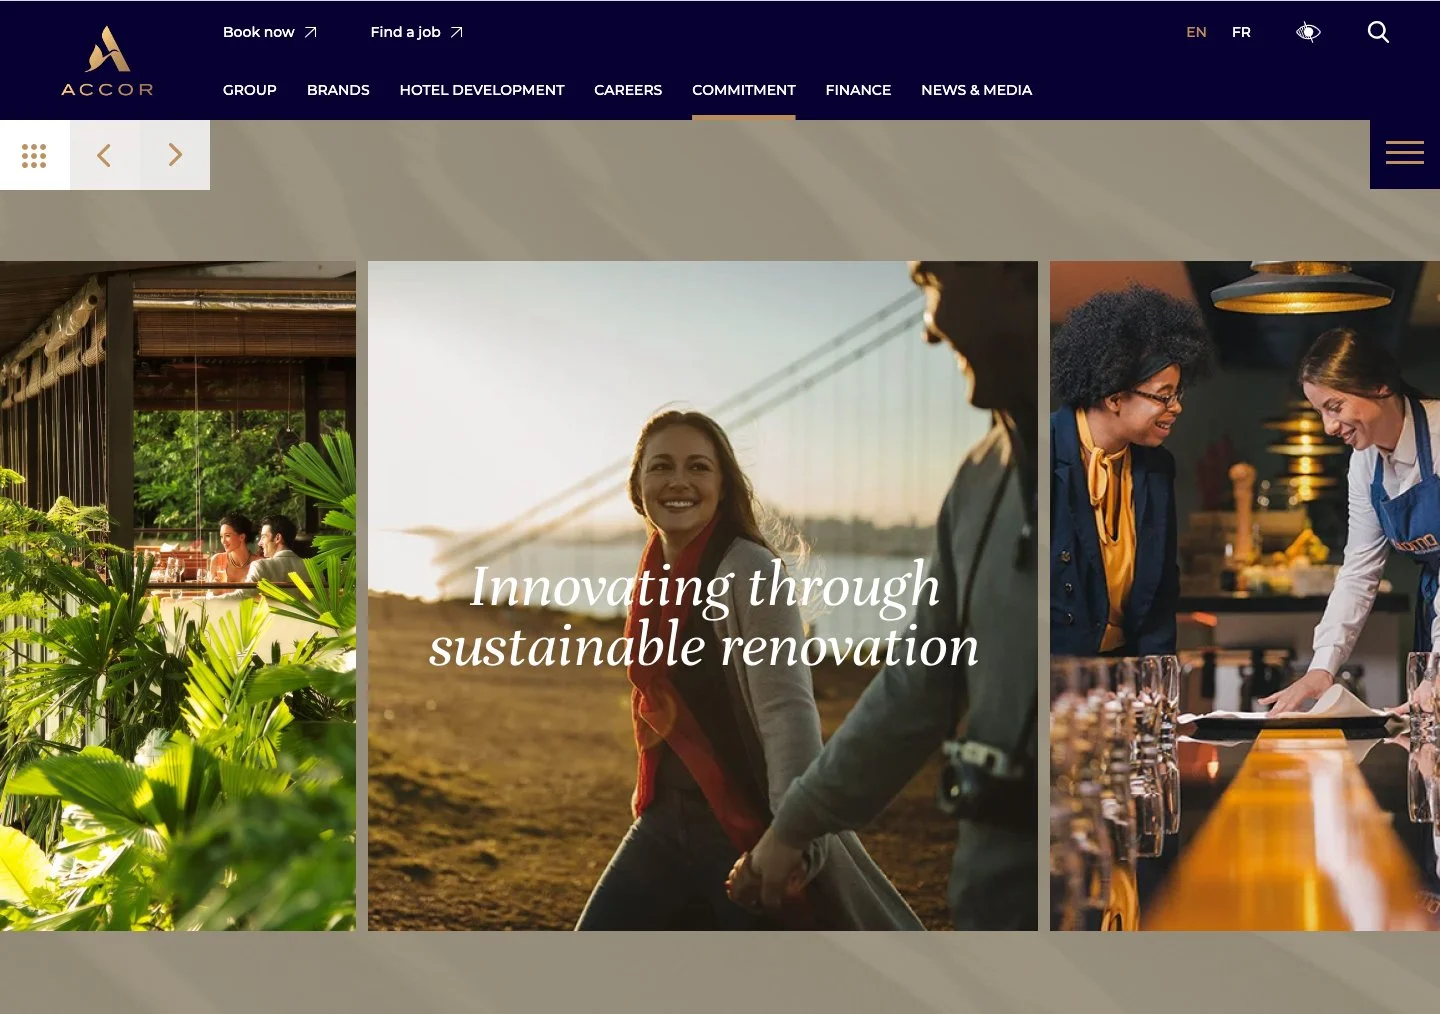Select the restaurant bar slide on the right
The height and width of the screenshot is (1014, 1440).
(1245, 596)
